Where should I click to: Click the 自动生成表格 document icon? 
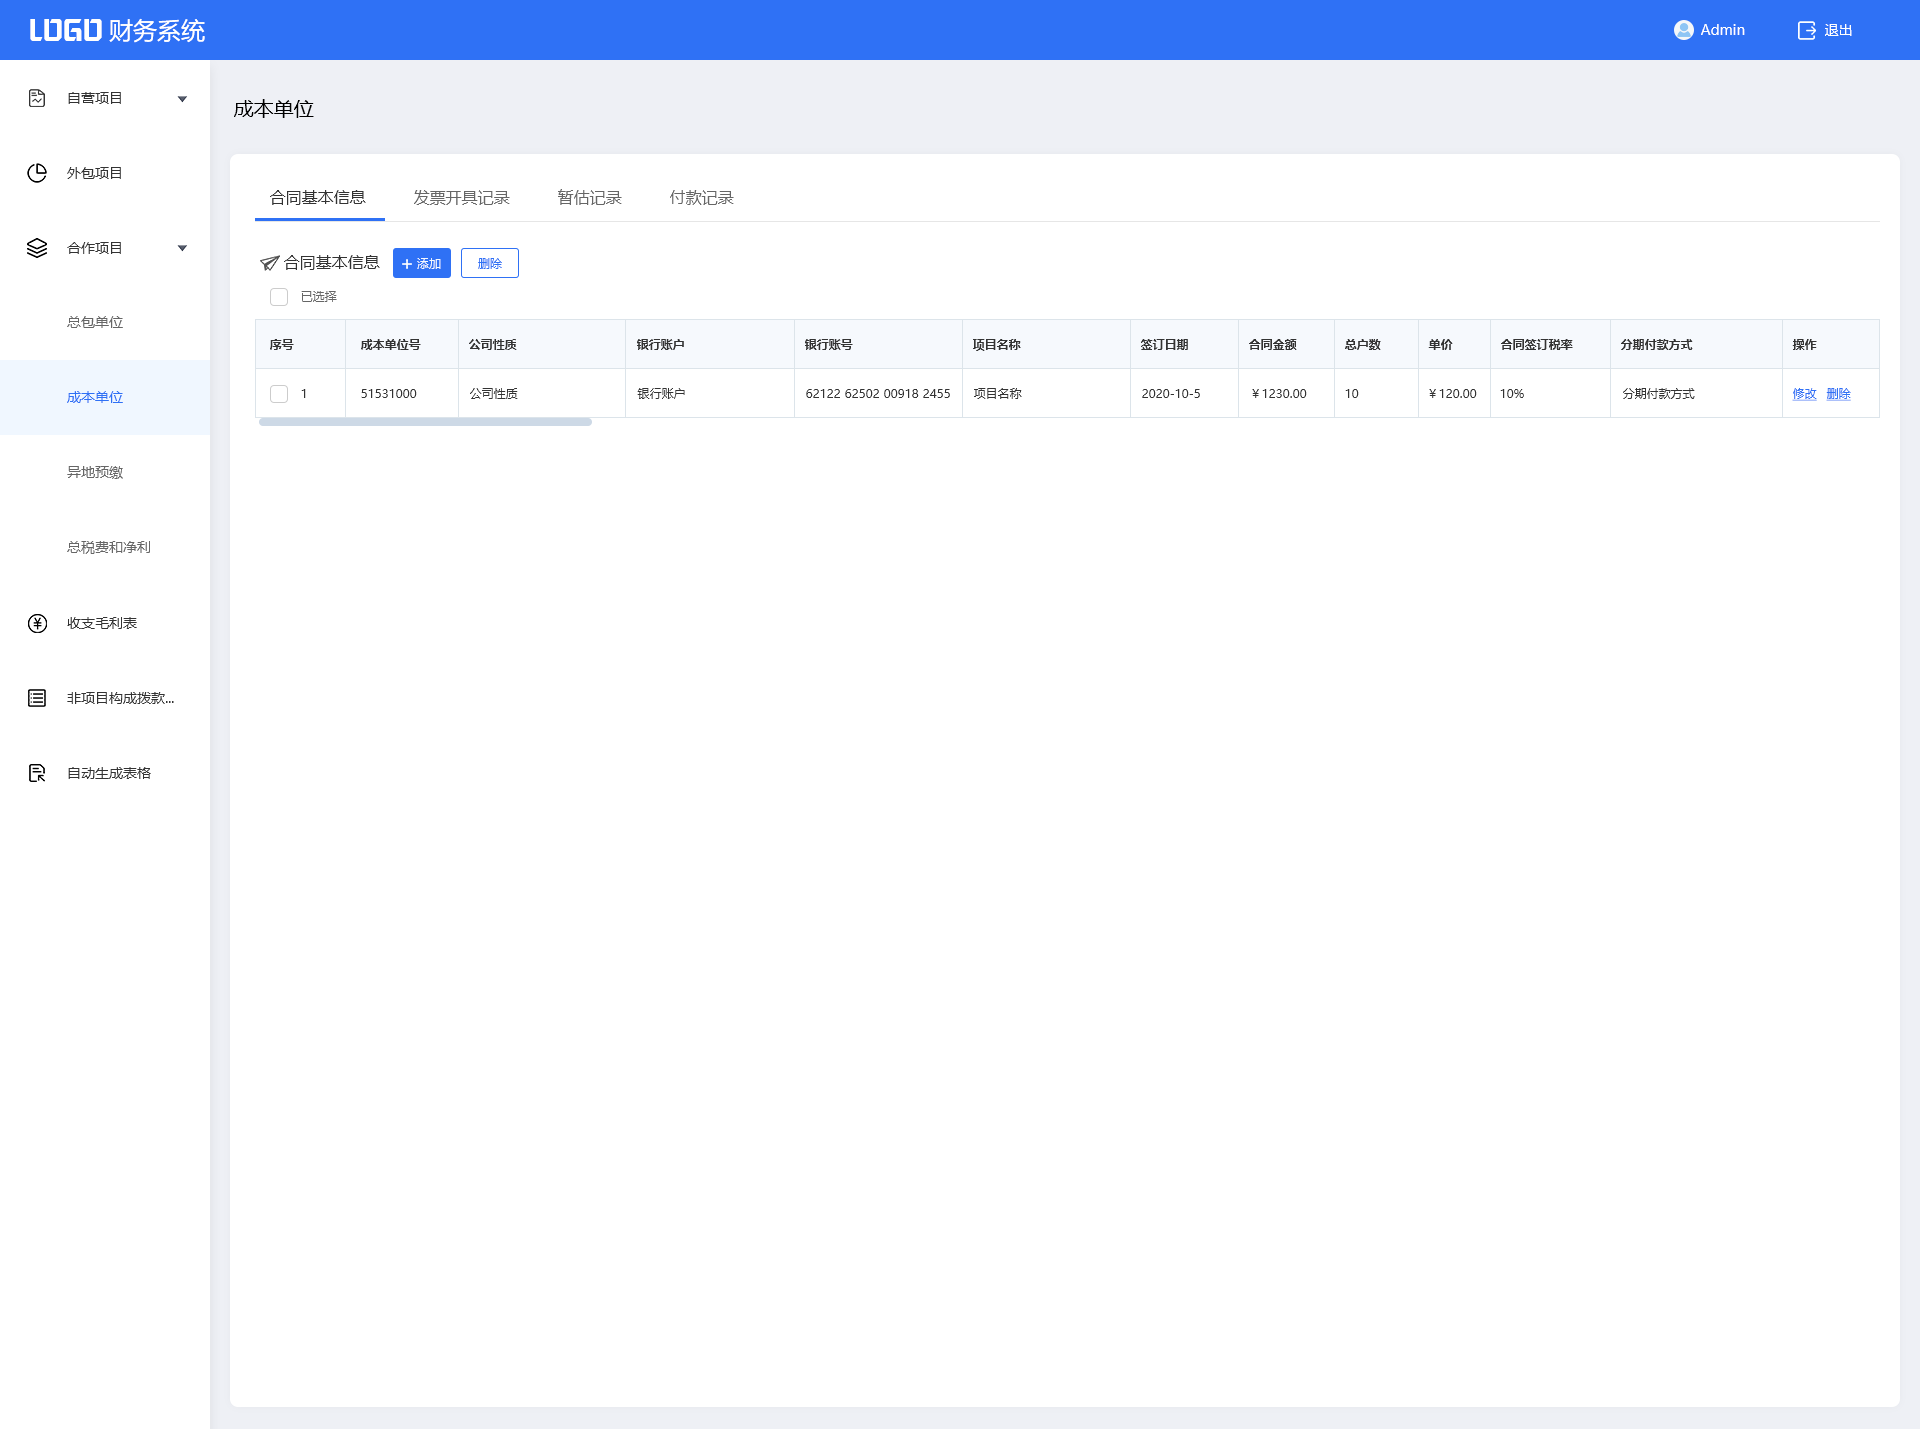coord(37,773)
